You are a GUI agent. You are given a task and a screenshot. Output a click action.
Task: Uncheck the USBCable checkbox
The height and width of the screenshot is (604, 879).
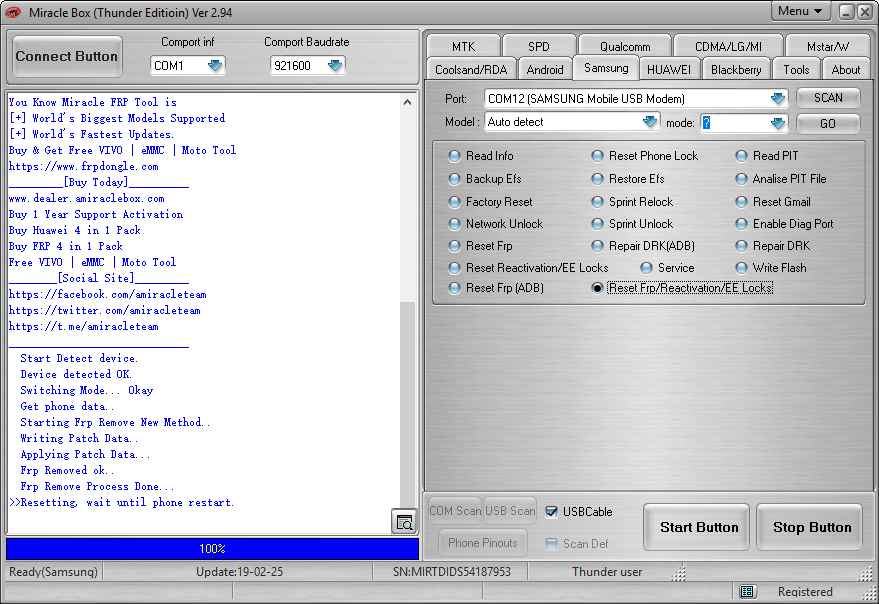click(552, 511)
